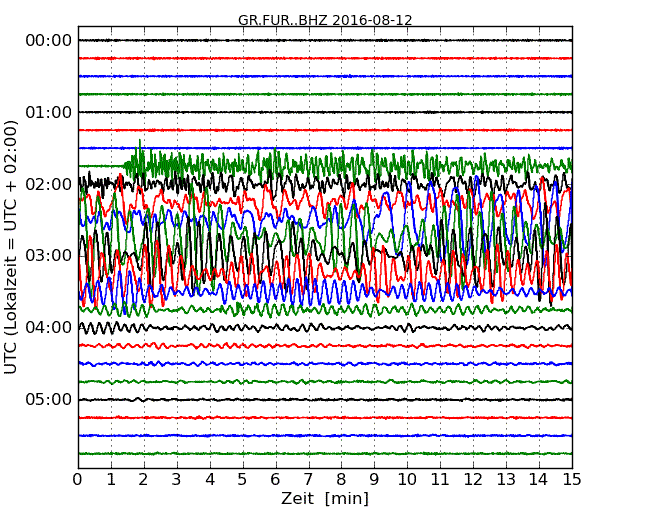Image resolution: width=650 pixels, height=520 pixels.
Task: Click x-axis tick label 9
Action: [374, 479]
